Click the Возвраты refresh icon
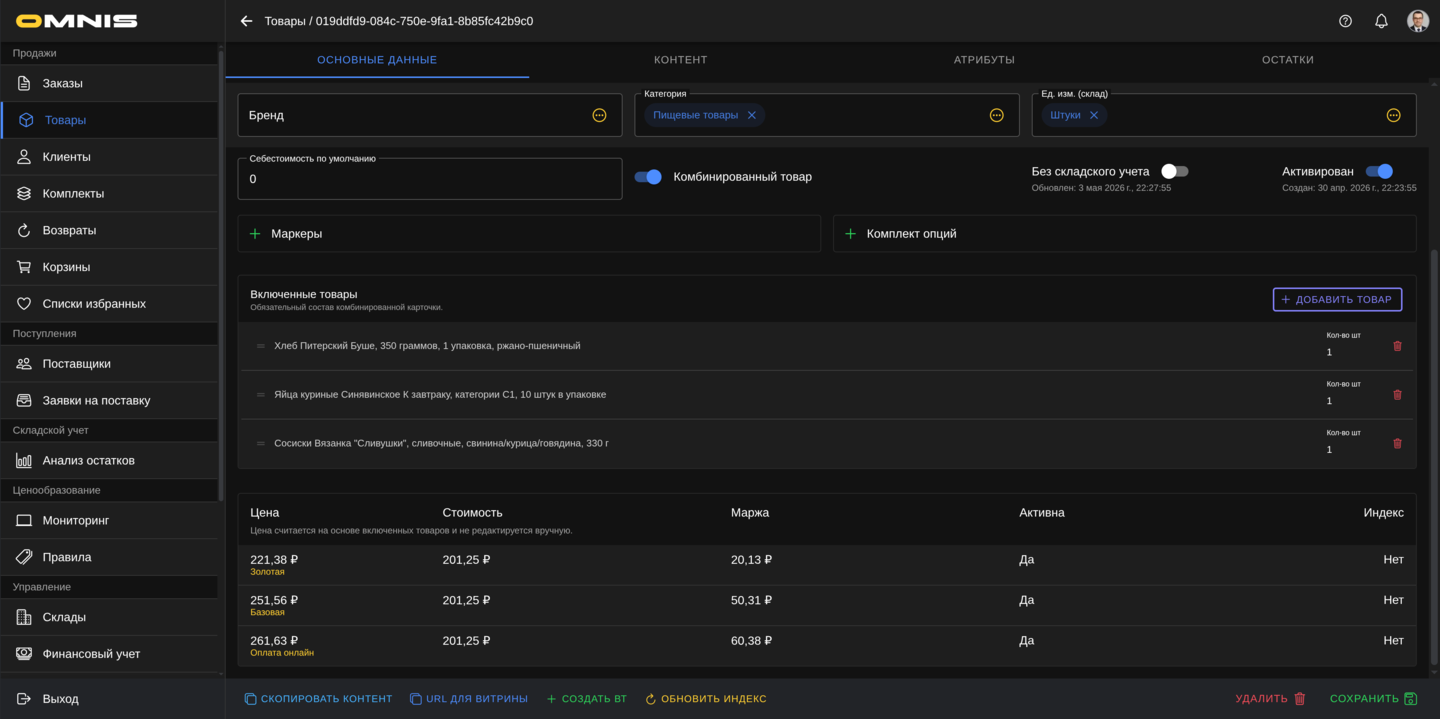 [24, 230]
